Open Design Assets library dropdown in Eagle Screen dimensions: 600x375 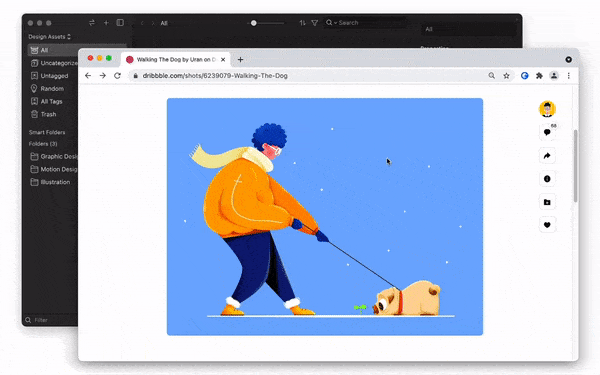click(49, 37)
